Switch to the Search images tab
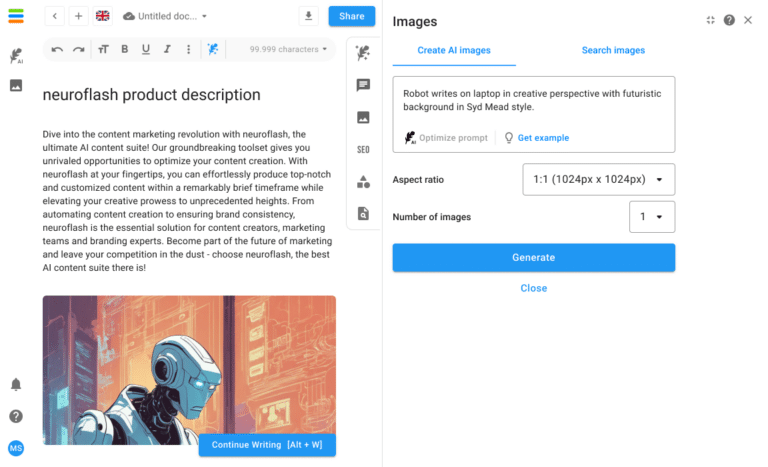The image size is (768, 467). coord(613,50)
